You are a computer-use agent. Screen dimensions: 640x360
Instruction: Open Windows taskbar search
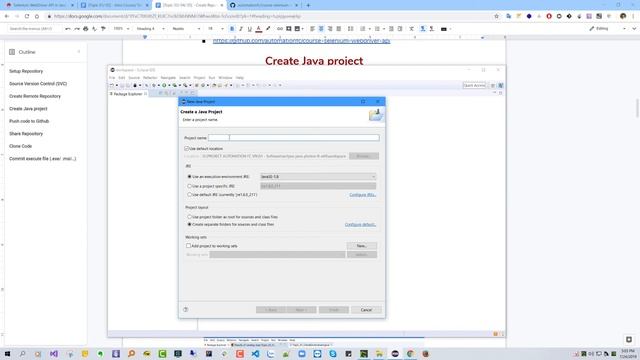(22, 353)
